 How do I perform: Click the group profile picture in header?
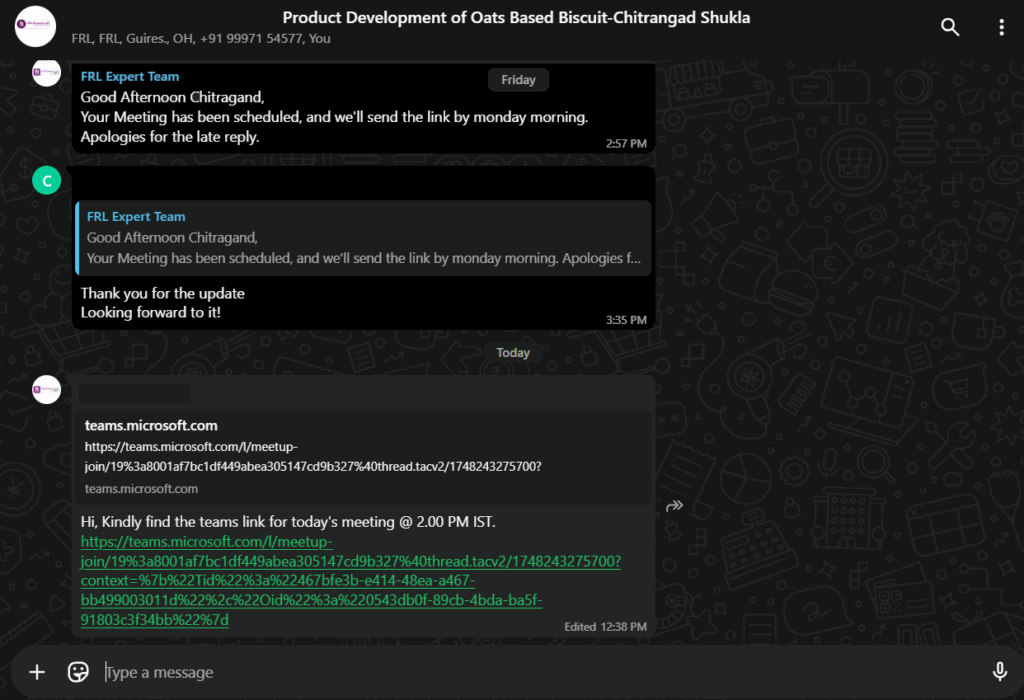(x=35, y=26)
